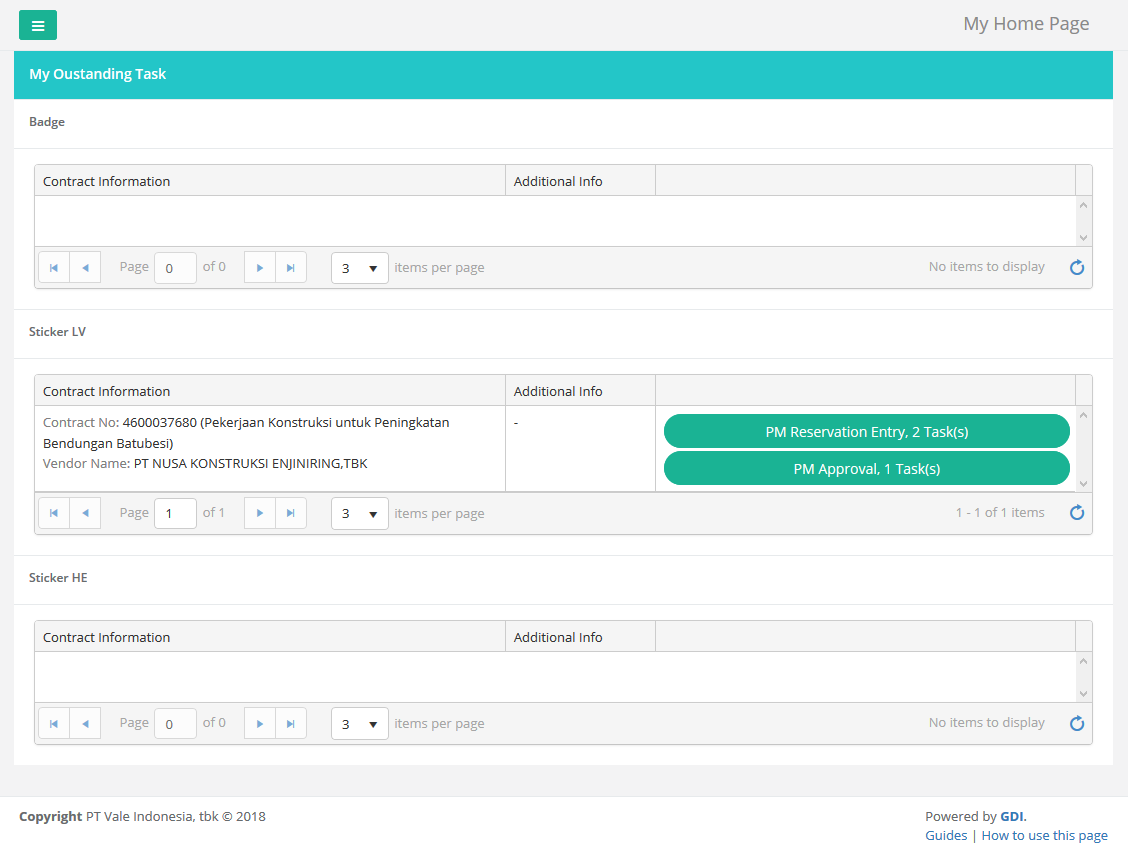Open items per page dropdown in Badge grid
The image size is (1128, 863).
pyautogui.click(x=360, y=268)
